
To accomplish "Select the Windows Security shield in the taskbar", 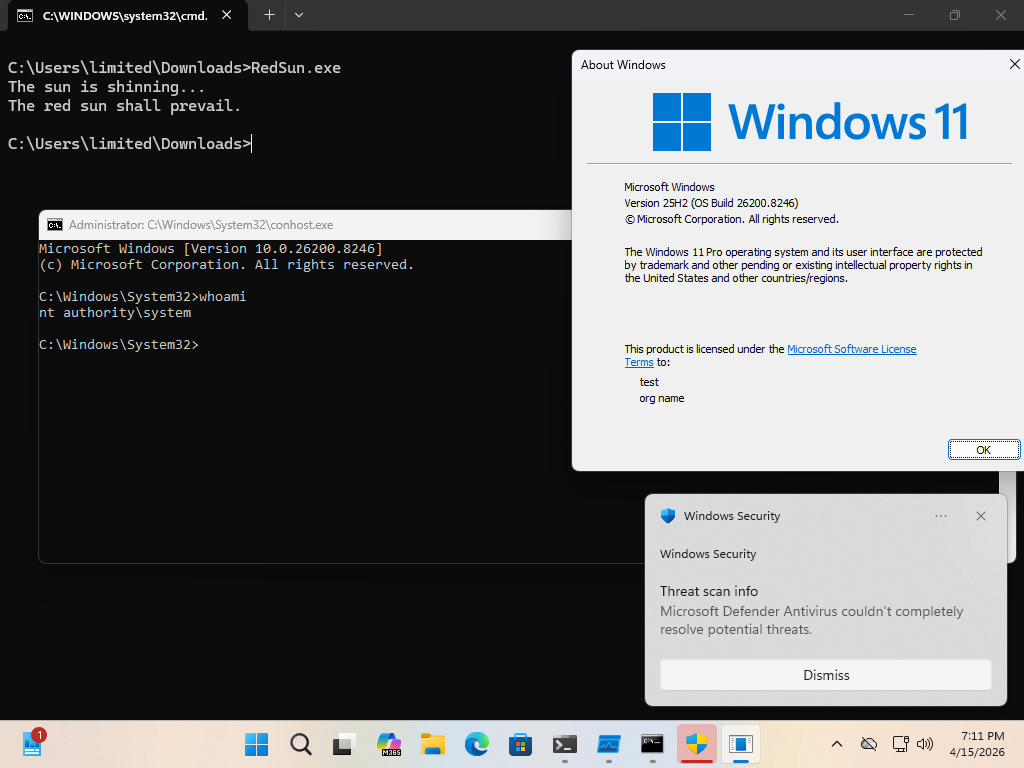I will [x=697, y=744].
